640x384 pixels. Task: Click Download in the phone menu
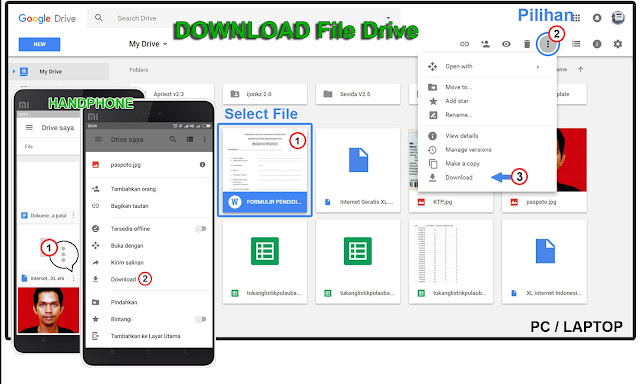123,280
